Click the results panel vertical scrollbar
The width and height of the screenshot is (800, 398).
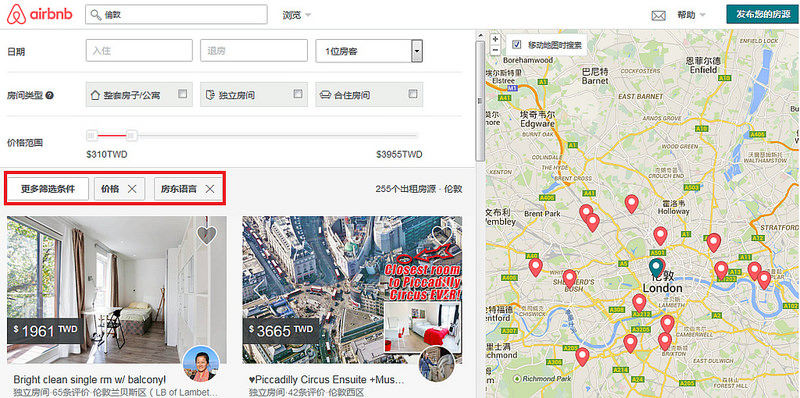[x=480, y=101]
